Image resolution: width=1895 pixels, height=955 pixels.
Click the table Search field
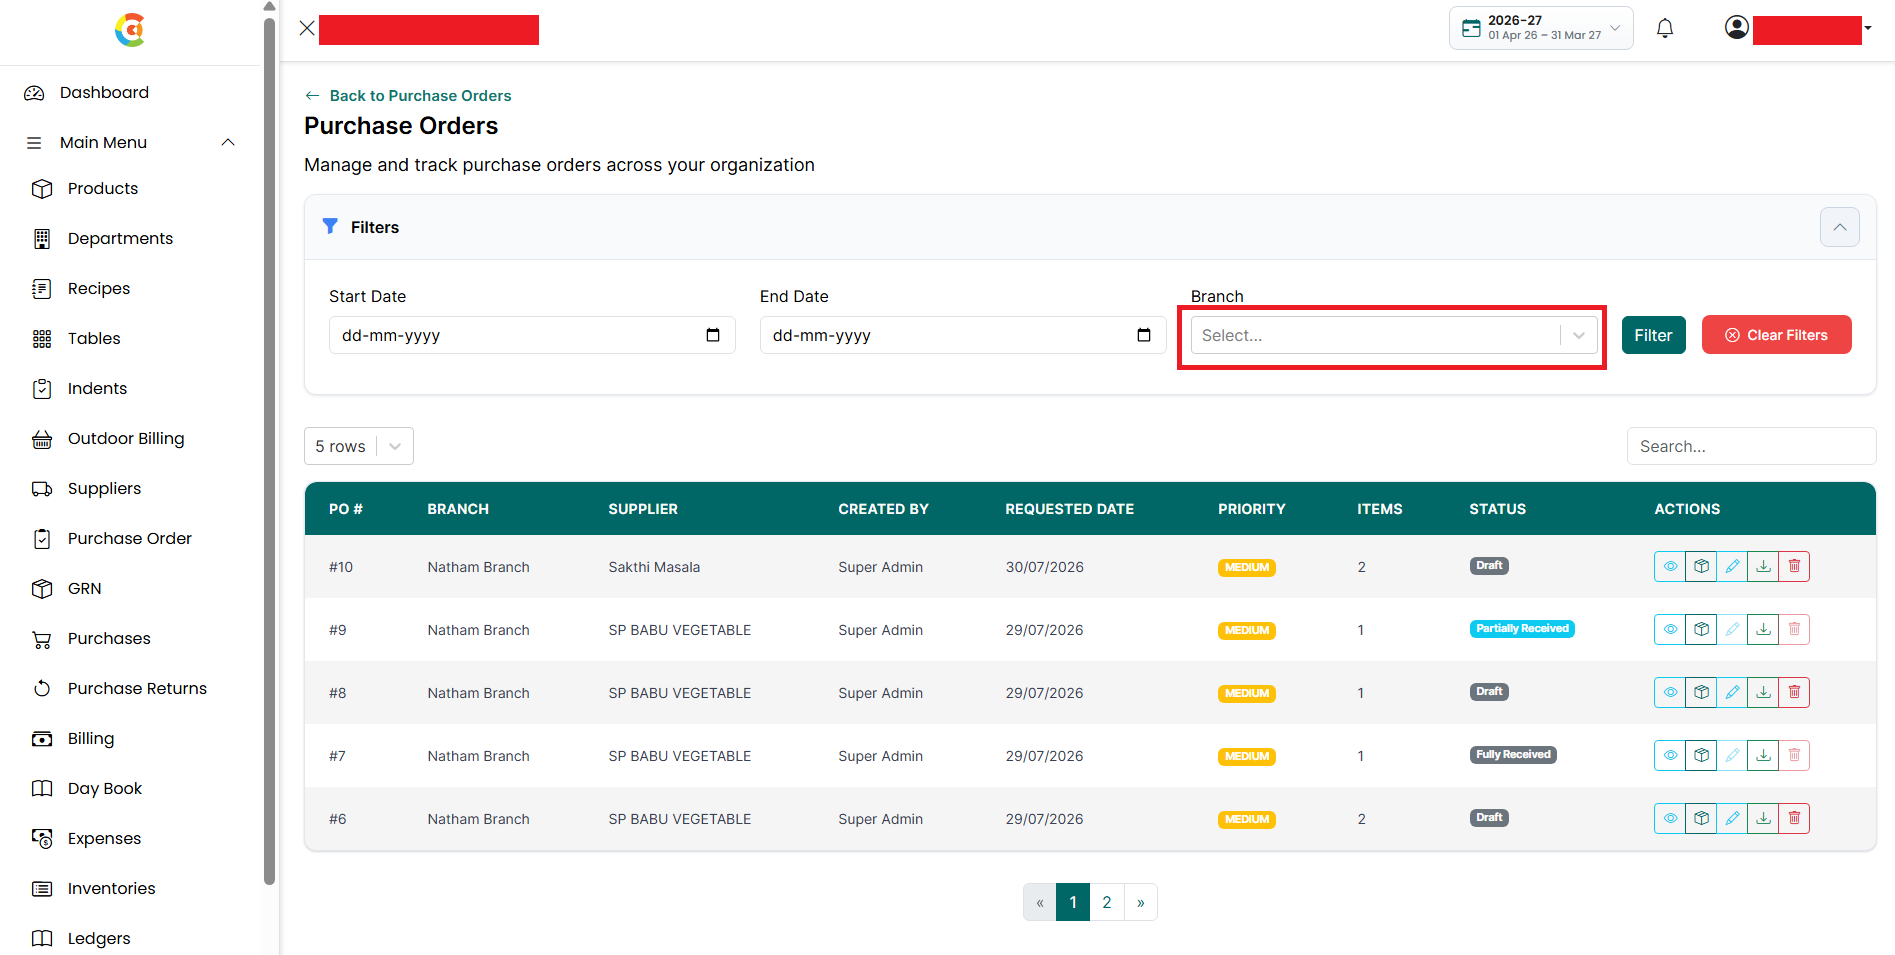1752,446
